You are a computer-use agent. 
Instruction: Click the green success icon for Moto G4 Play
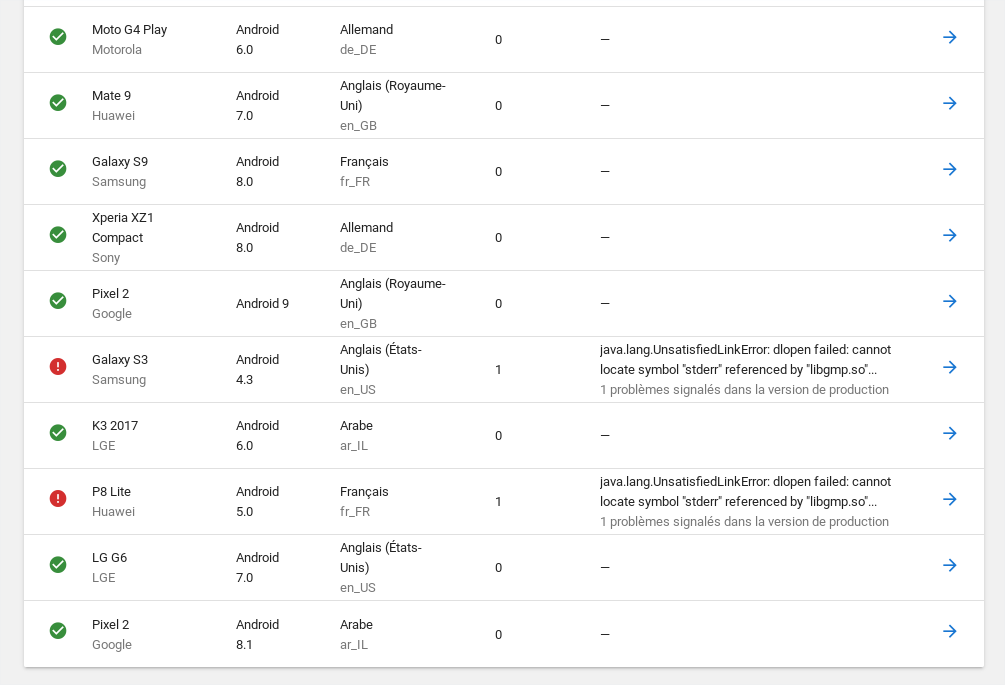58,36
